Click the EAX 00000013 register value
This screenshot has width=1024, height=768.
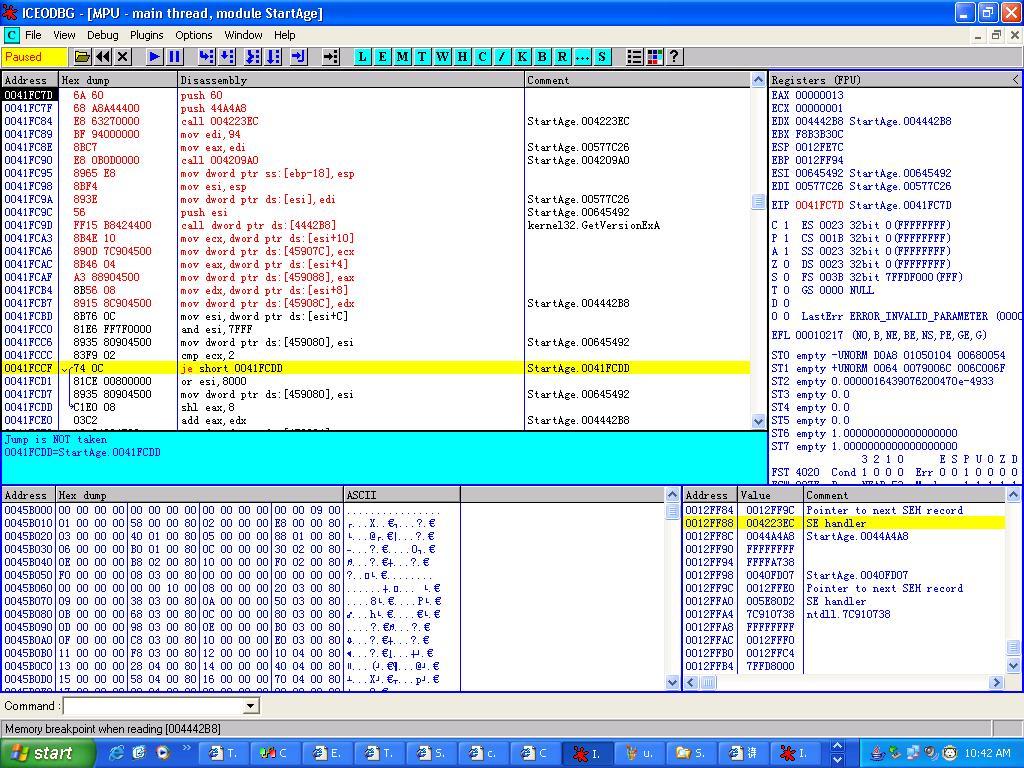(819, 95)
